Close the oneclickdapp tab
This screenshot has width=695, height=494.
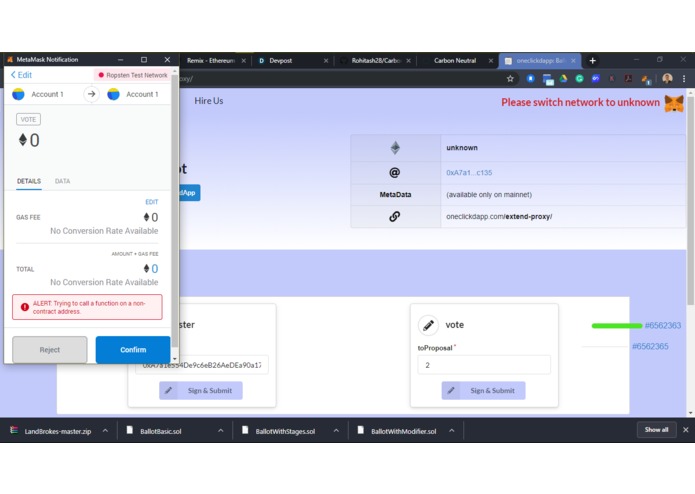(x=573, y=61)
